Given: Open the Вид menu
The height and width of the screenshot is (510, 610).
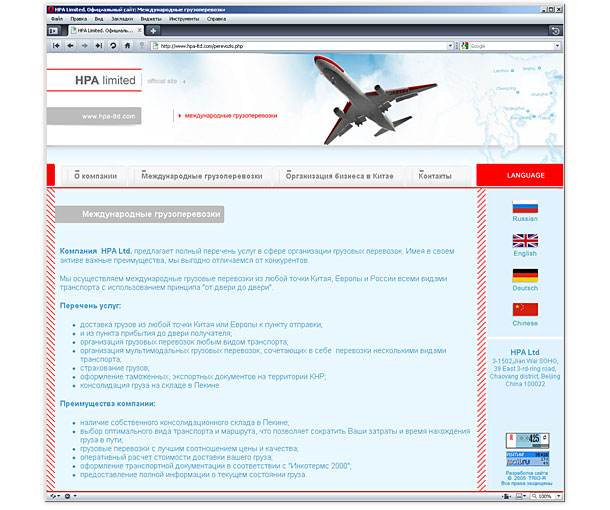Looking at the screenshot, I should [99, 19].
